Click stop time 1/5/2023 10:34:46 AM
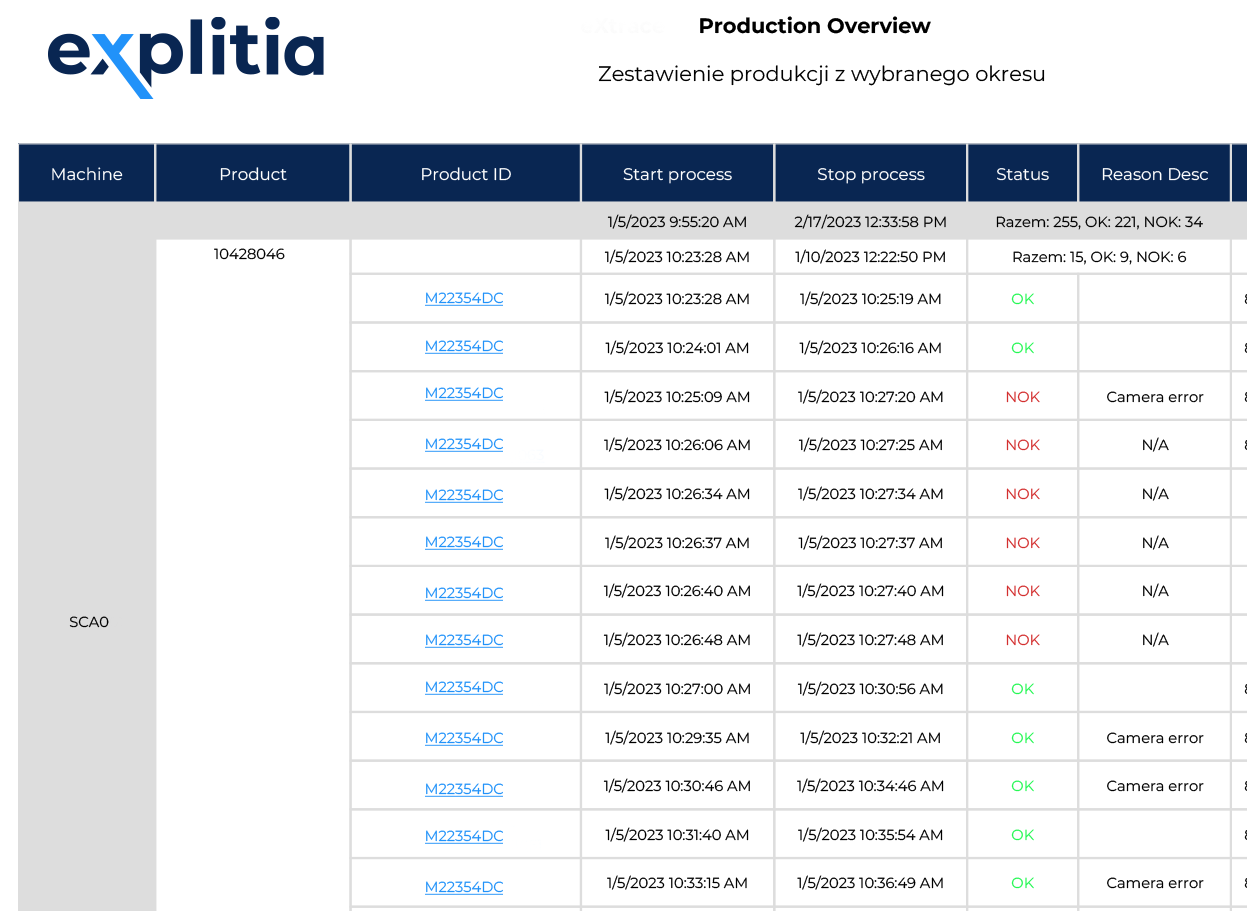This screenshot has width=1247, height=911. coord(870,786)
